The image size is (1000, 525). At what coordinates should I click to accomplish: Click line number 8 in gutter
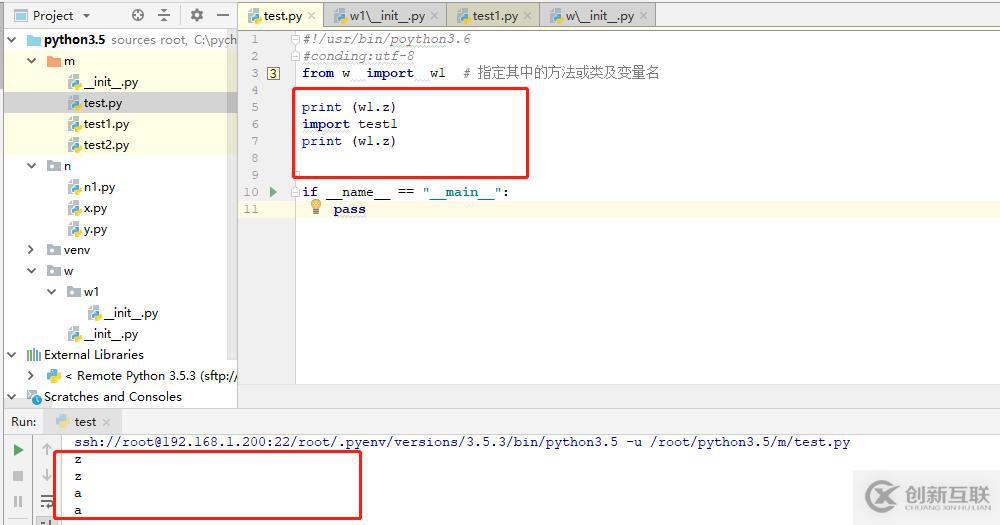pyautogui.click(x=254, y=158)
